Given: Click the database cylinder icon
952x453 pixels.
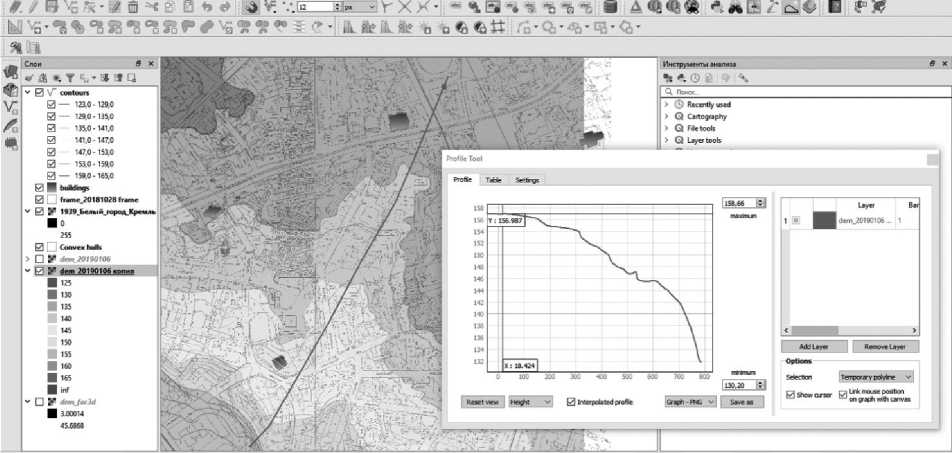Looking at the screenshot, I should click(x=611, y=7).
